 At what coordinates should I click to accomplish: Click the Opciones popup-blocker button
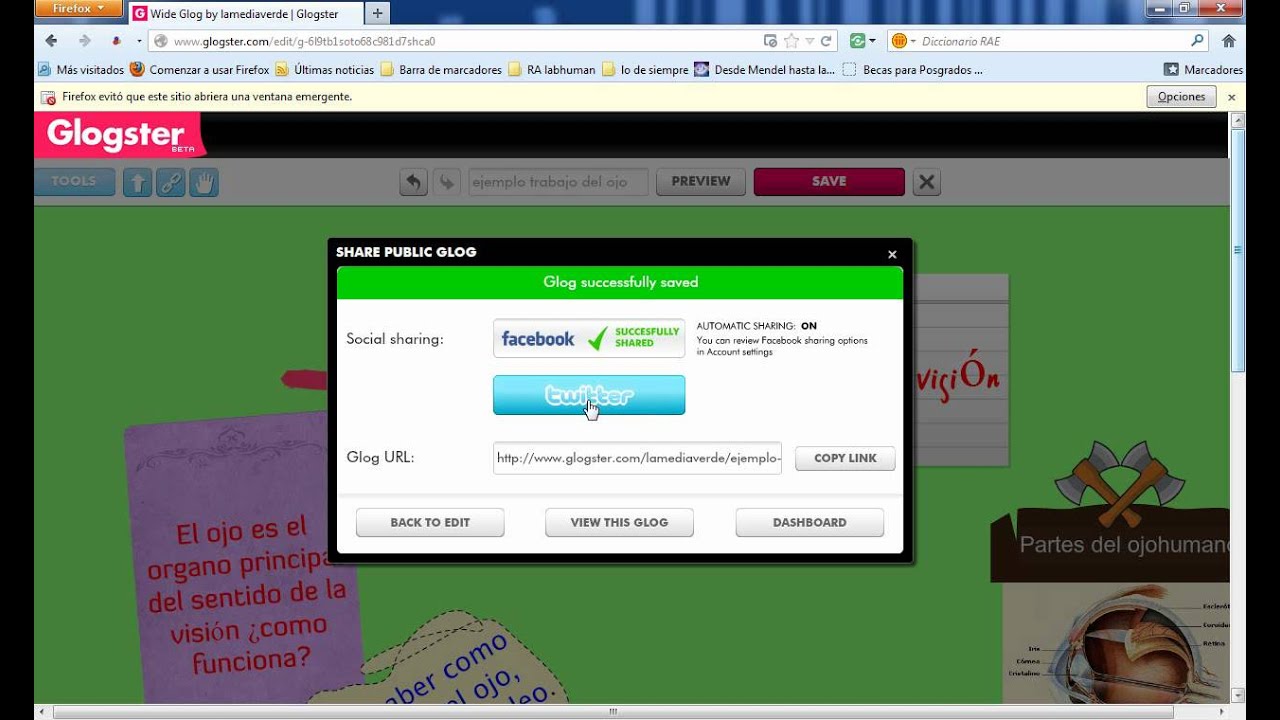[x=1181, y=97]
